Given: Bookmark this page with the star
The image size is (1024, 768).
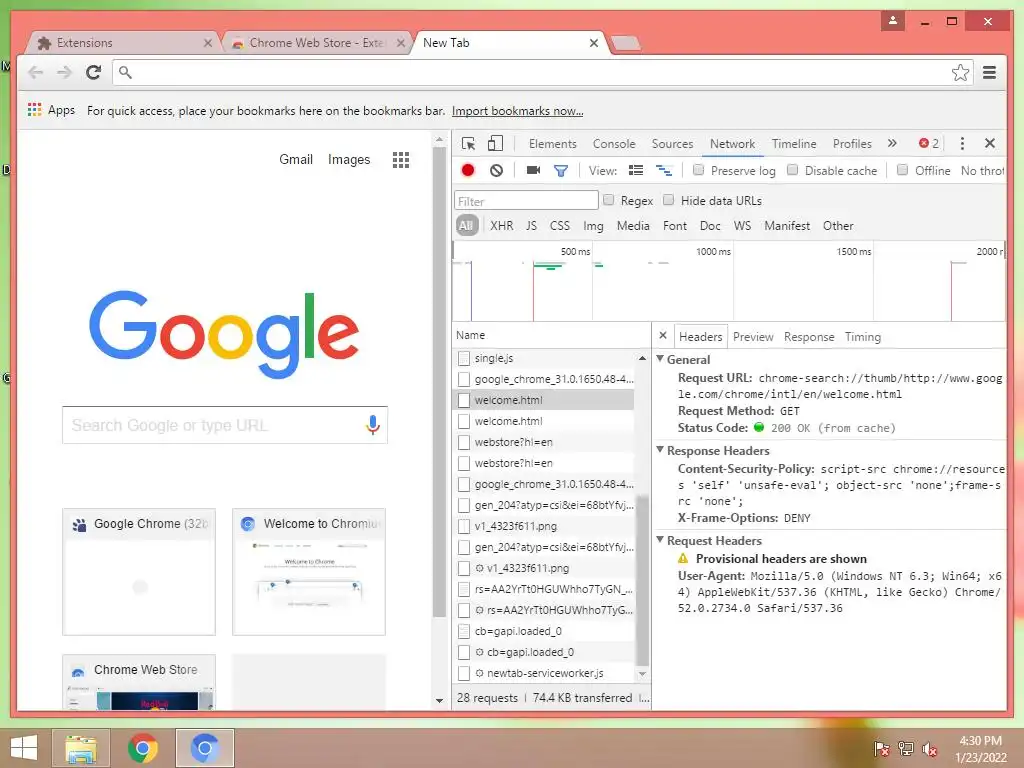Looking at the screenshot, I should (960, 72).
